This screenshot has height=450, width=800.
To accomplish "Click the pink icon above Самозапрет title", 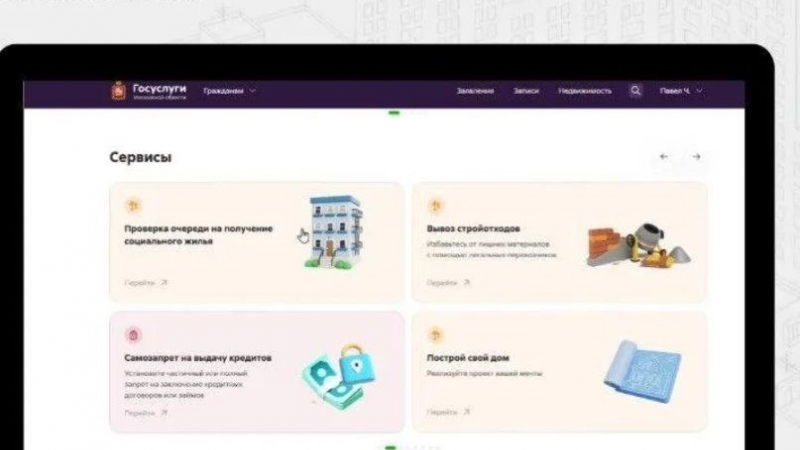I will click(x=133, y=335).
